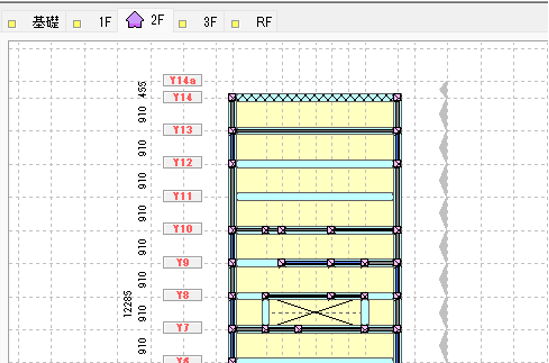Select the Y11 grid line label
The image size is (549, 363).
pyautogui.click(x=182, y=196)
